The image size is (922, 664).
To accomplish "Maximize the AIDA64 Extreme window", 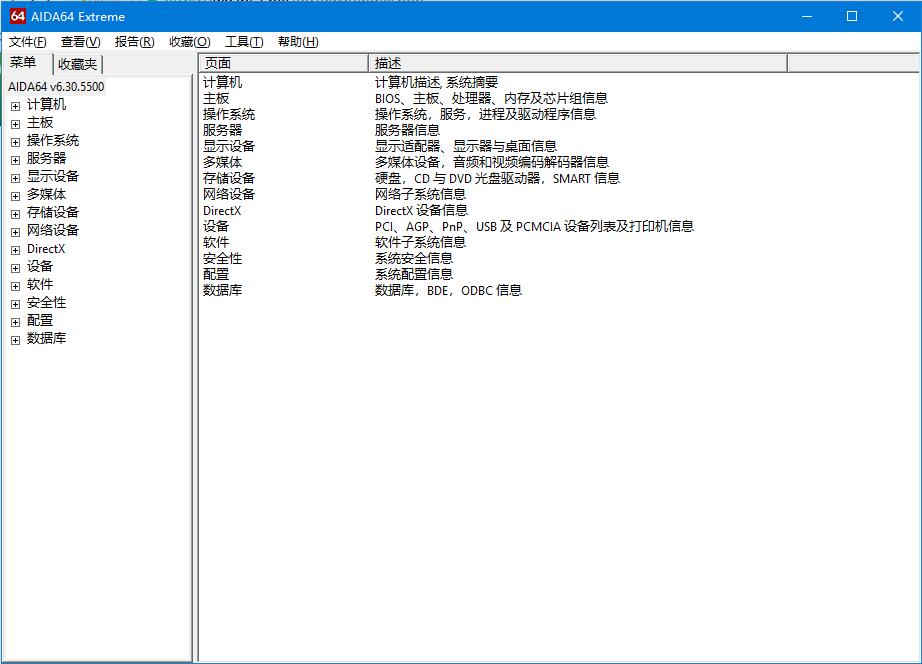I will [x=852, y=16].
